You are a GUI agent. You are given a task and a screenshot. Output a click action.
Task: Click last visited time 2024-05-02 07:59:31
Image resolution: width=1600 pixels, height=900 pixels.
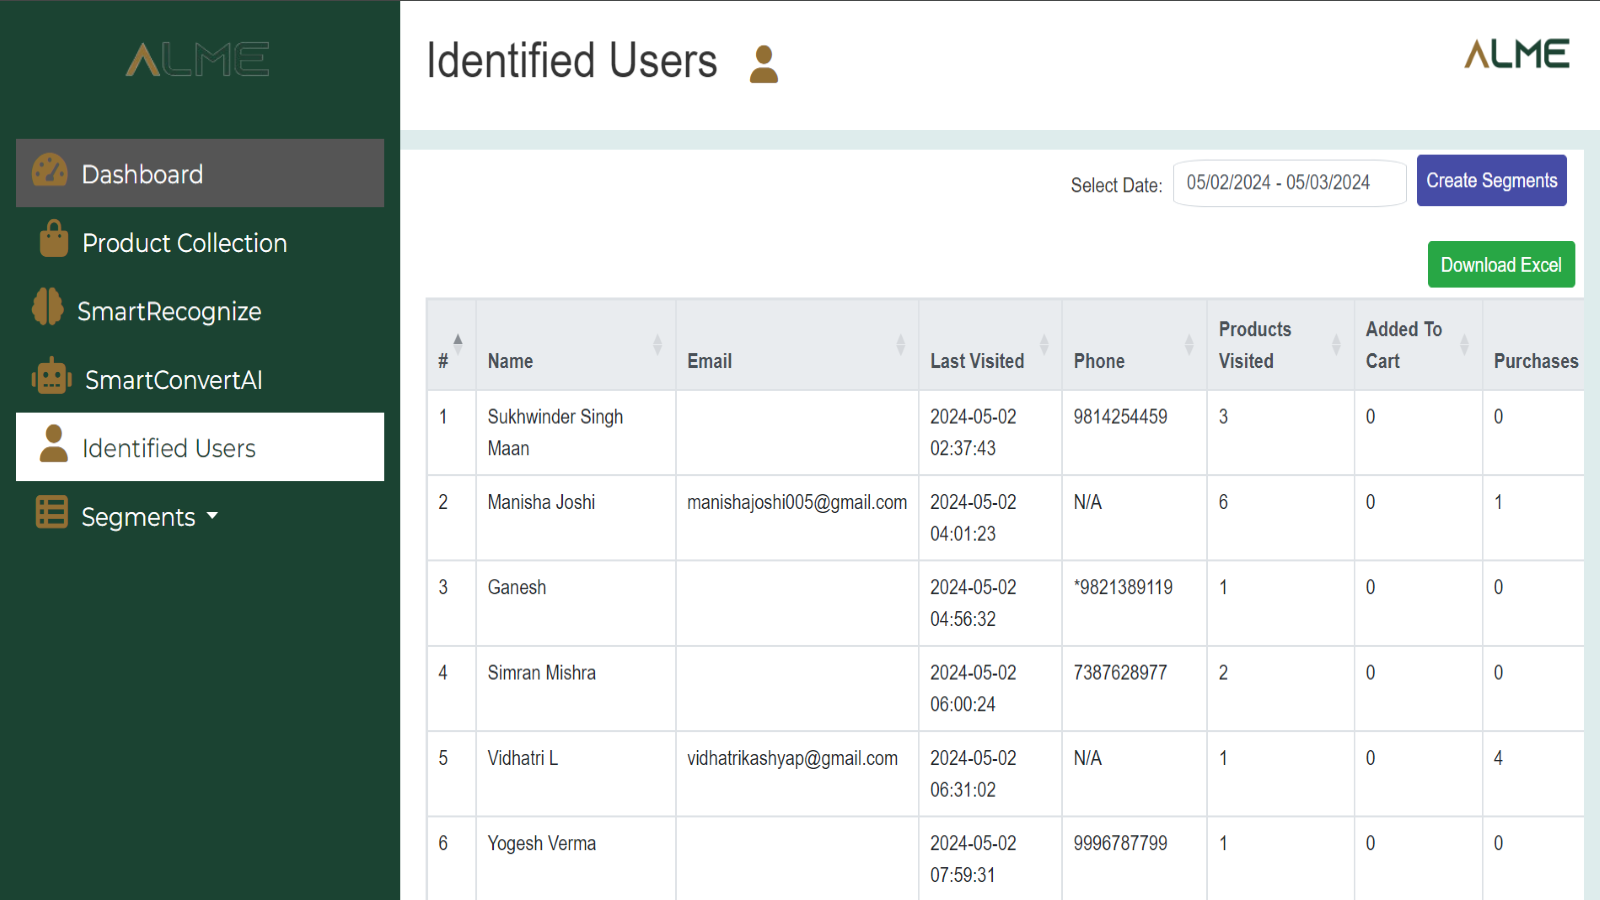[973, 859]
